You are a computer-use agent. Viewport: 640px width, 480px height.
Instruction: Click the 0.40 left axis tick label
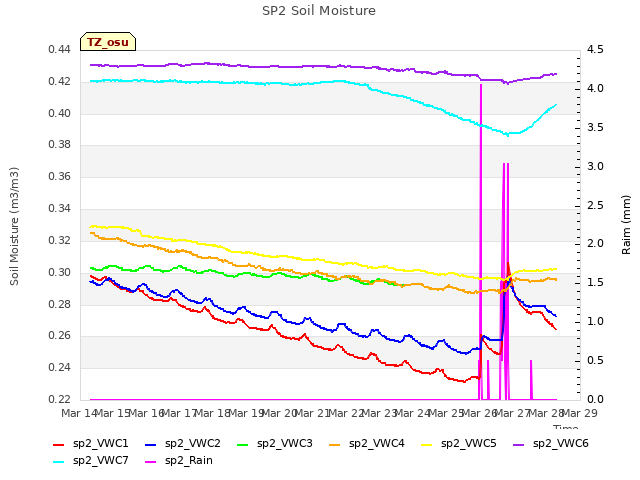coord(60,113)
